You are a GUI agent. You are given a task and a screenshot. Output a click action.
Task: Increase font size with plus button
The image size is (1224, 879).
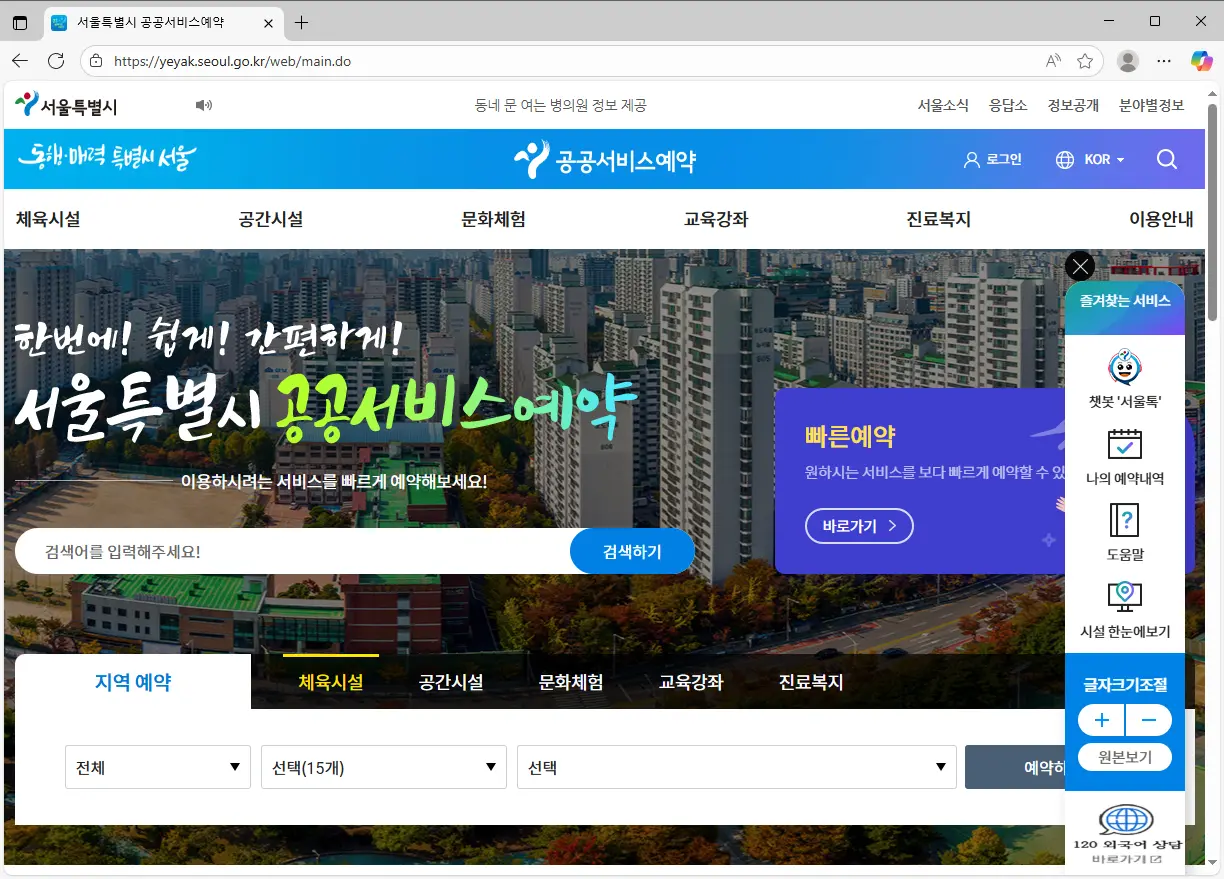1101,720
